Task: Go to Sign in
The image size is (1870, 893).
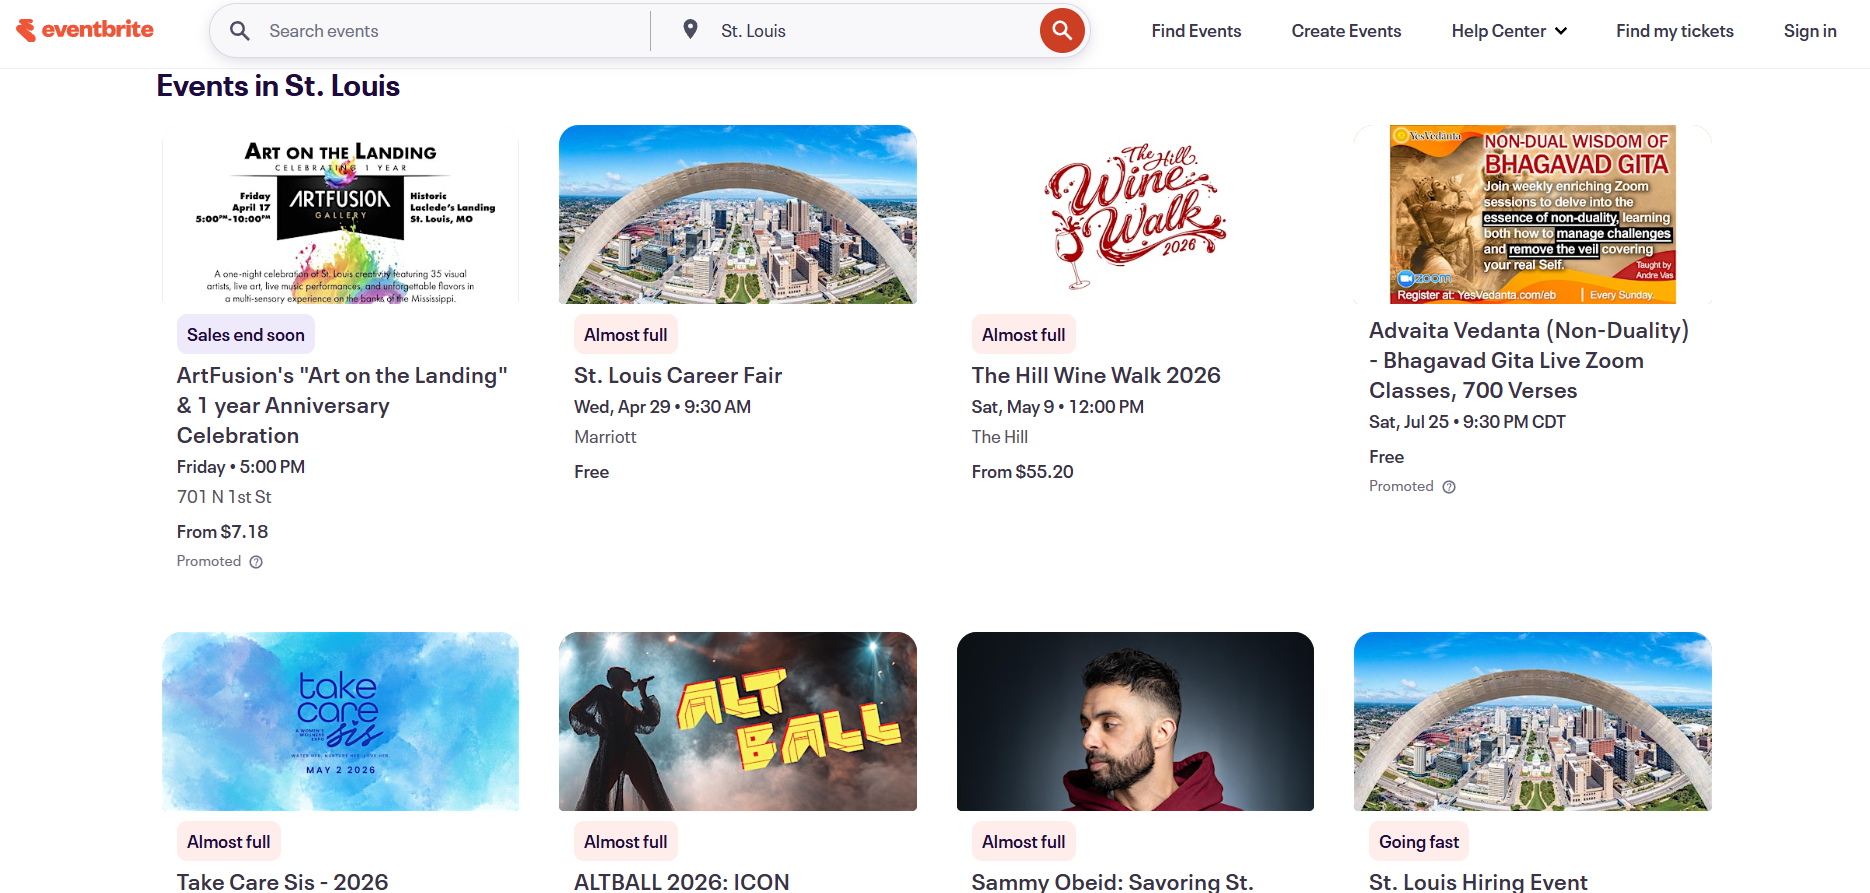Action: 1810,31
